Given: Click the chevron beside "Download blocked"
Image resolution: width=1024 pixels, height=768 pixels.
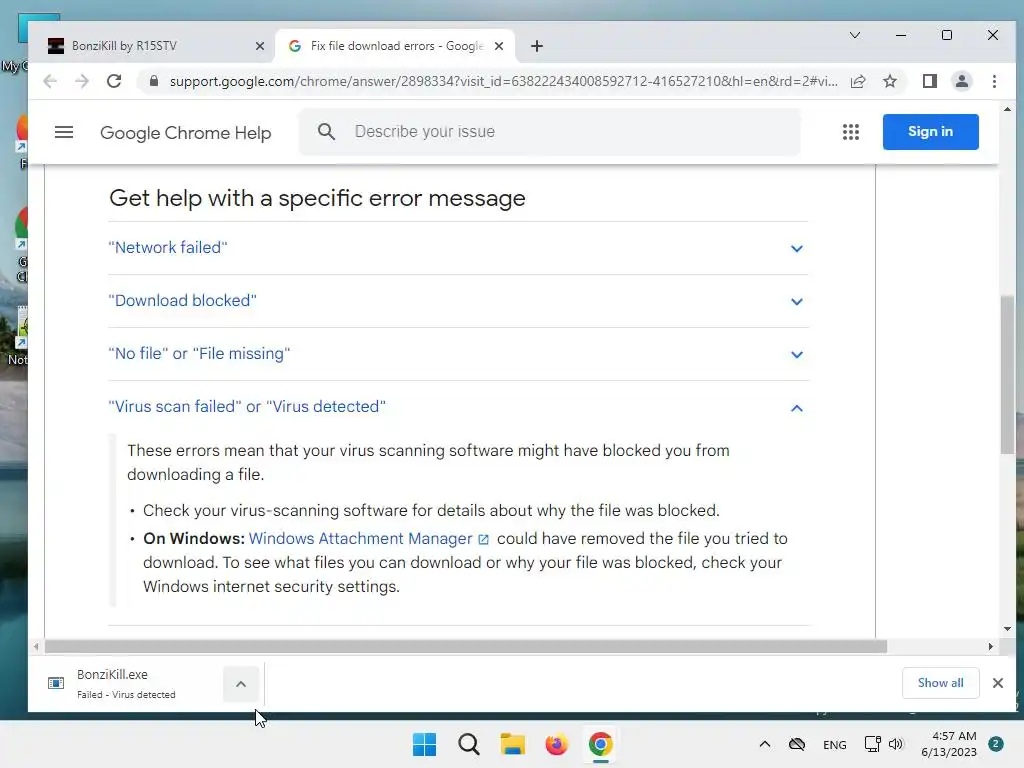Looking at the screenshot, I should pyautogui.click(x=796, y=302).
